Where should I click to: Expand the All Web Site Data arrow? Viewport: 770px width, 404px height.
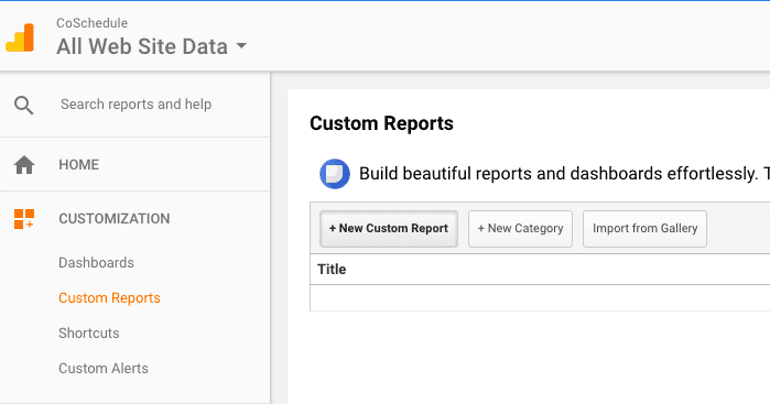[x=241, y=46]
